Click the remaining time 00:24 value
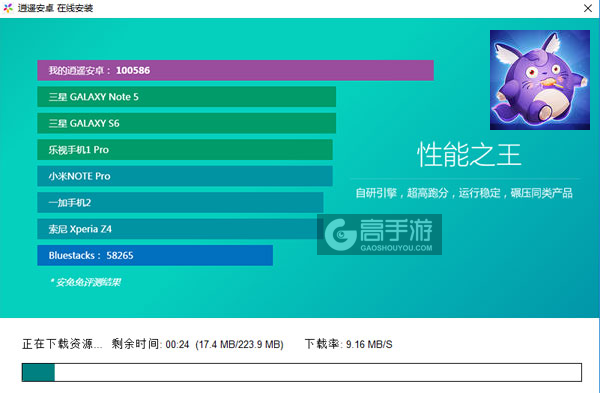The width and height of the screenshot is (600, 393). click(177, 345)
